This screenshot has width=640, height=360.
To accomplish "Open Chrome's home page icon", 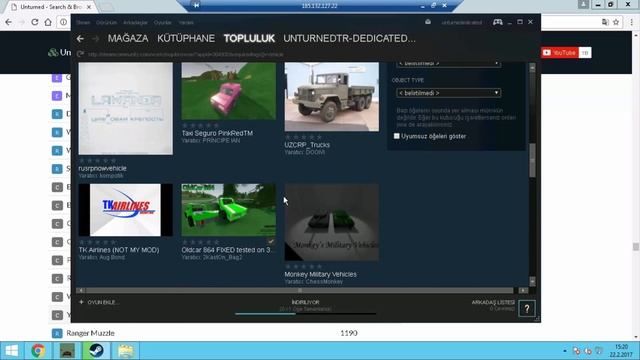I will tap(48, 22).
